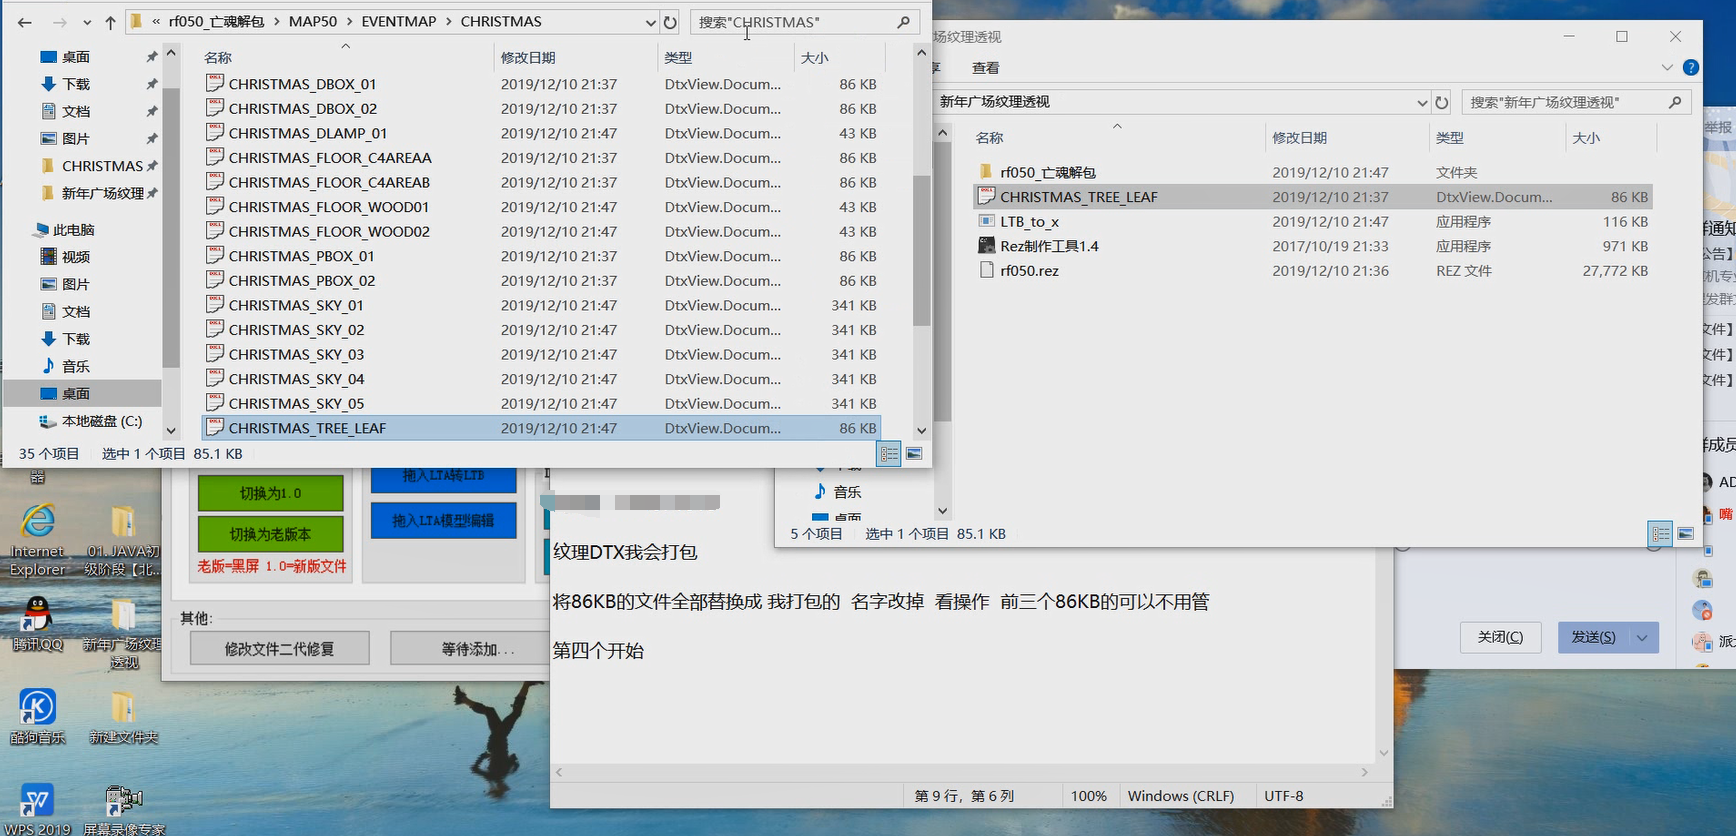Click the 关闭(C) button
Screen dimensions: 1736x836
1500,638
